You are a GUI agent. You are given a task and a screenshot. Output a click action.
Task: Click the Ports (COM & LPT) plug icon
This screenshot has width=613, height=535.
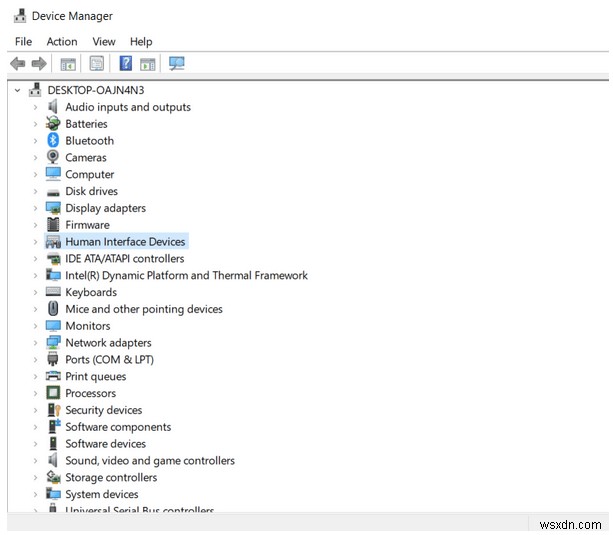click(53, 359)
